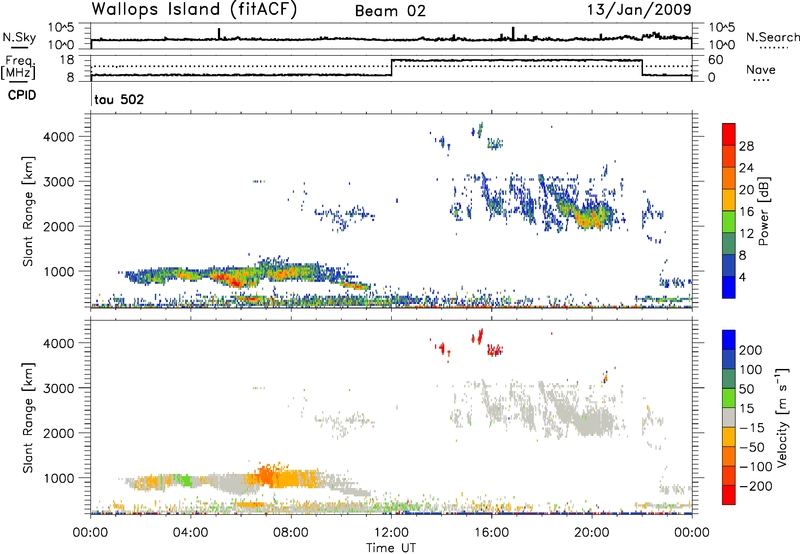Click the "4" value on the Power colorbar

(x=742, y=277)
